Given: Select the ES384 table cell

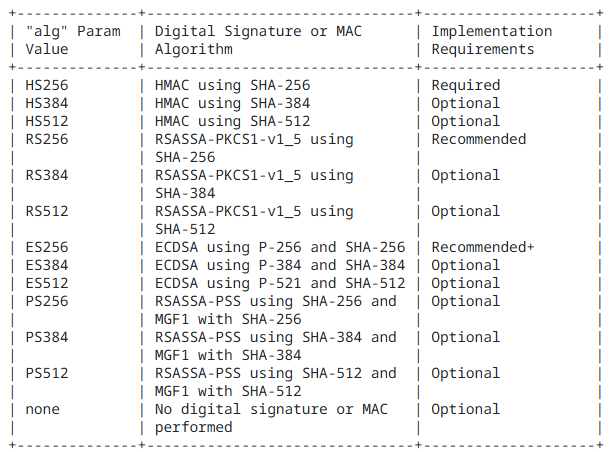Looking at the screenshot, I should [47, 265].
